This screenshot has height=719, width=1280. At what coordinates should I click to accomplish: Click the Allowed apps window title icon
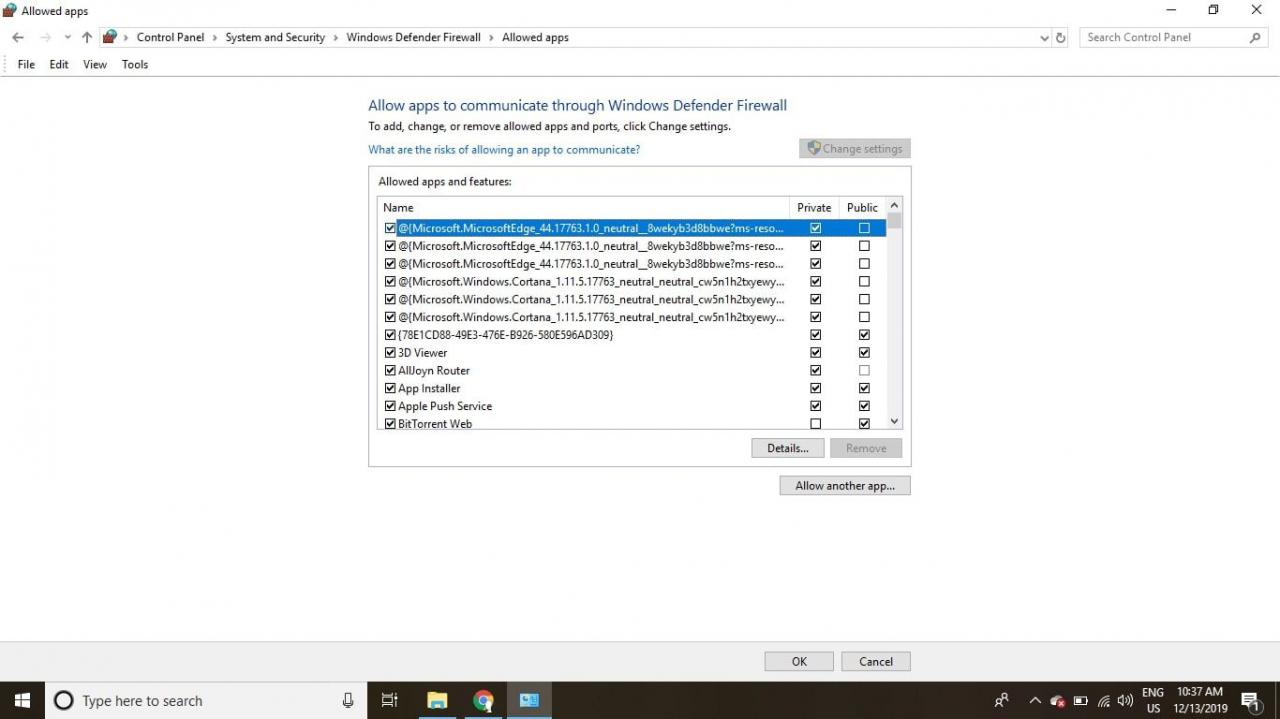[10, 10]
